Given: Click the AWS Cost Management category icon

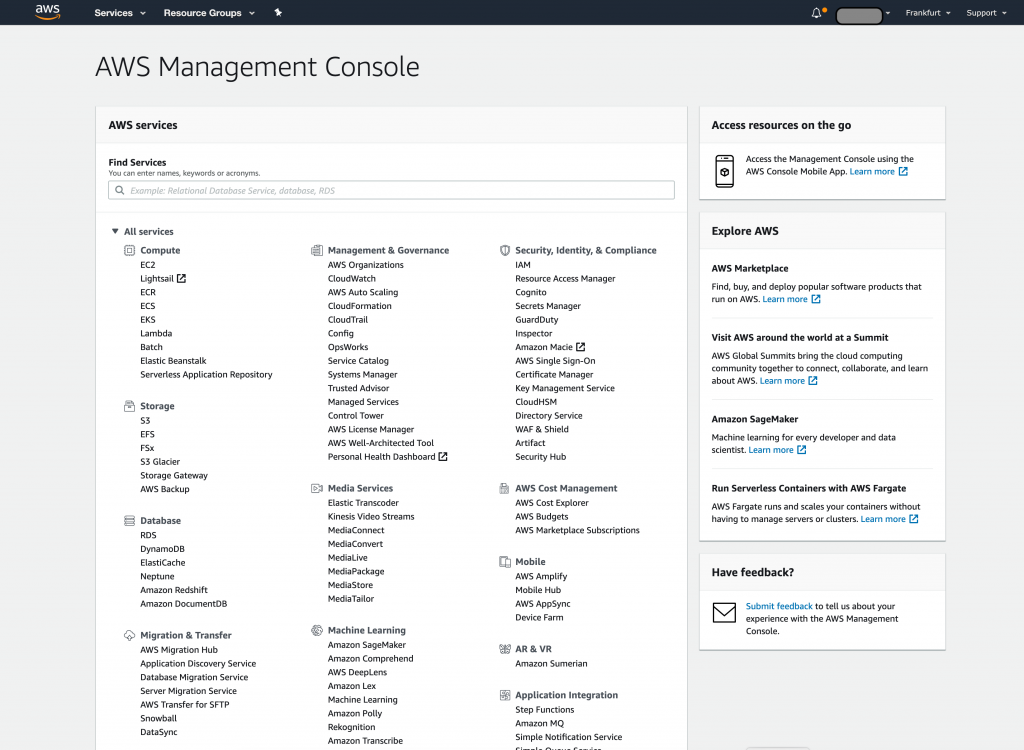Looking at the screenshot, I should [505, 488].
